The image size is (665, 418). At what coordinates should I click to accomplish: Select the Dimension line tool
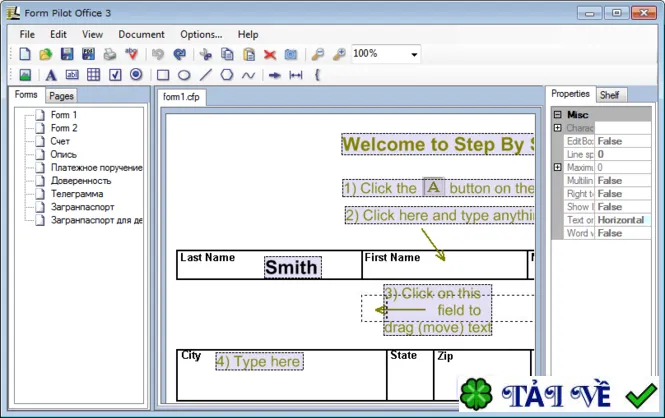296,75
